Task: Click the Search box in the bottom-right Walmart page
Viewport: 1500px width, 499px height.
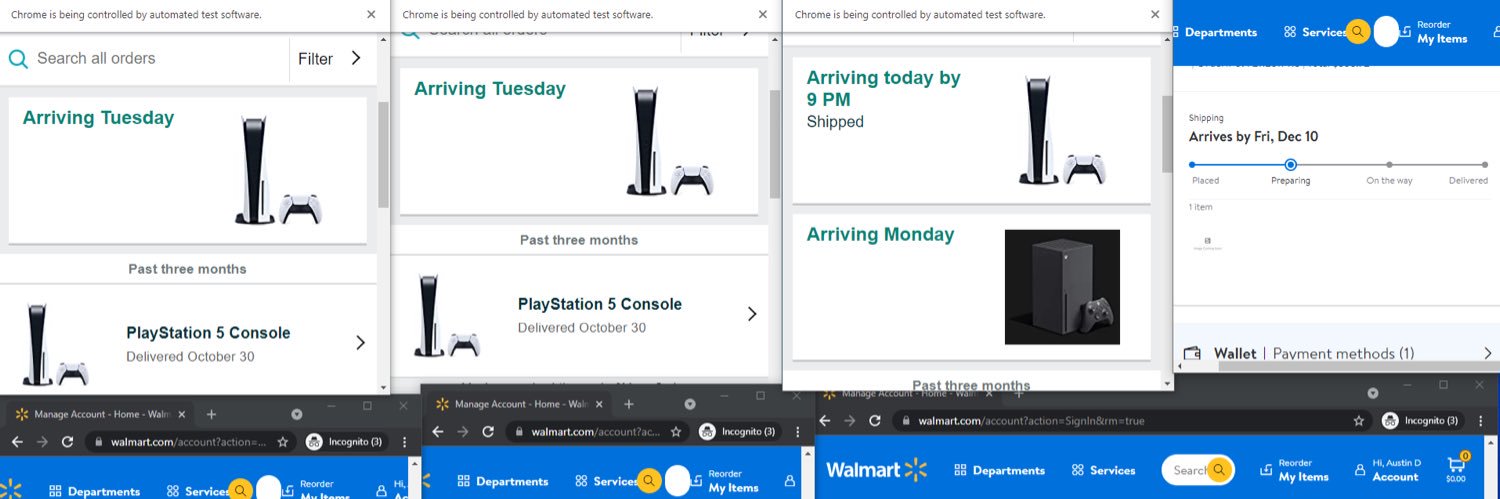Action: (x=1188, y=470)
